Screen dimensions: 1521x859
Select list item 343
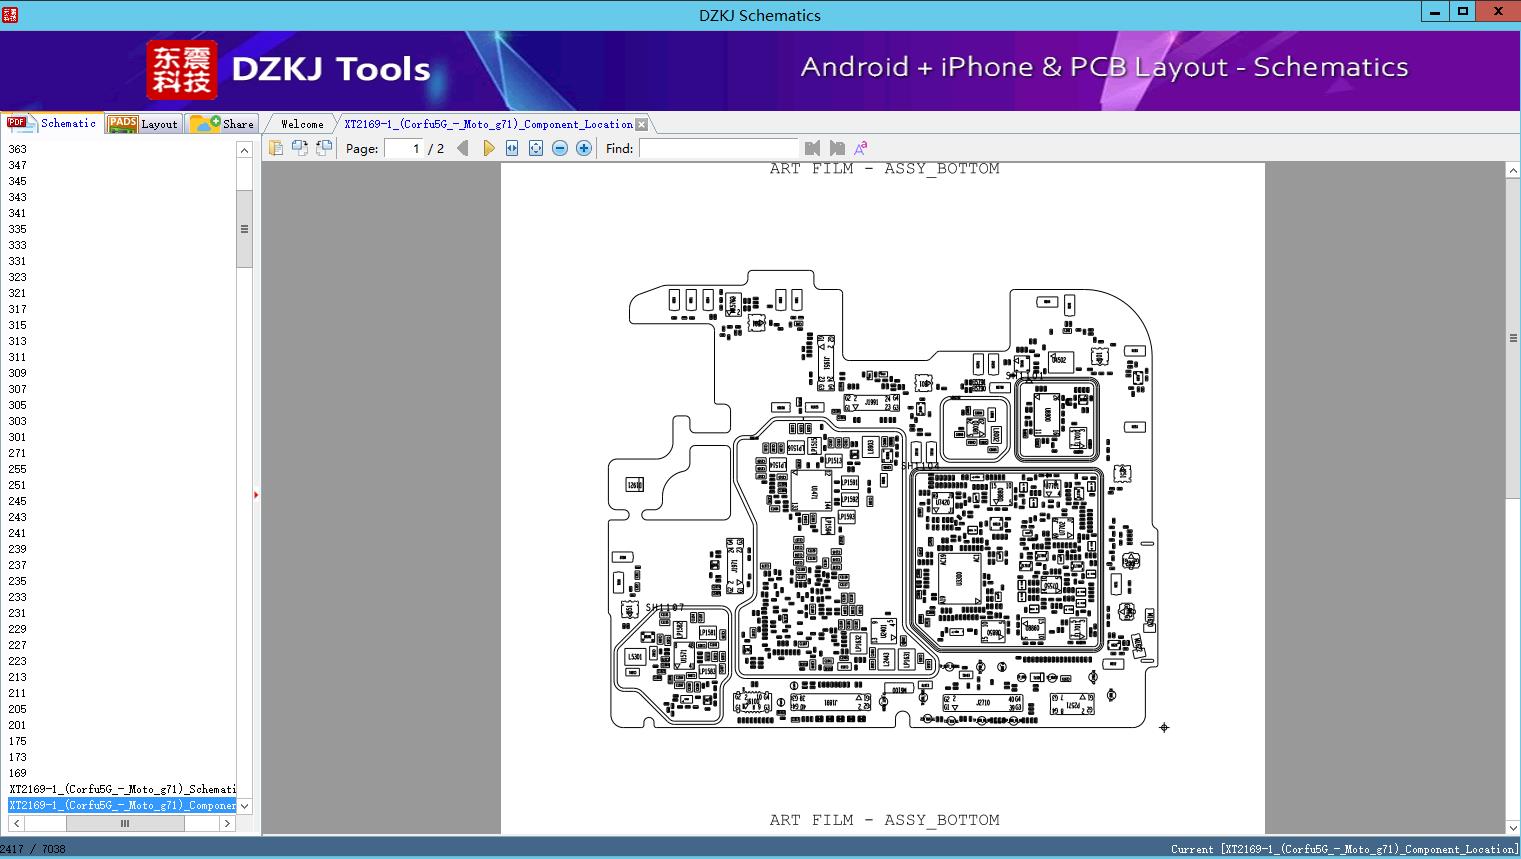pyautogui.click(x=18, y=197)
